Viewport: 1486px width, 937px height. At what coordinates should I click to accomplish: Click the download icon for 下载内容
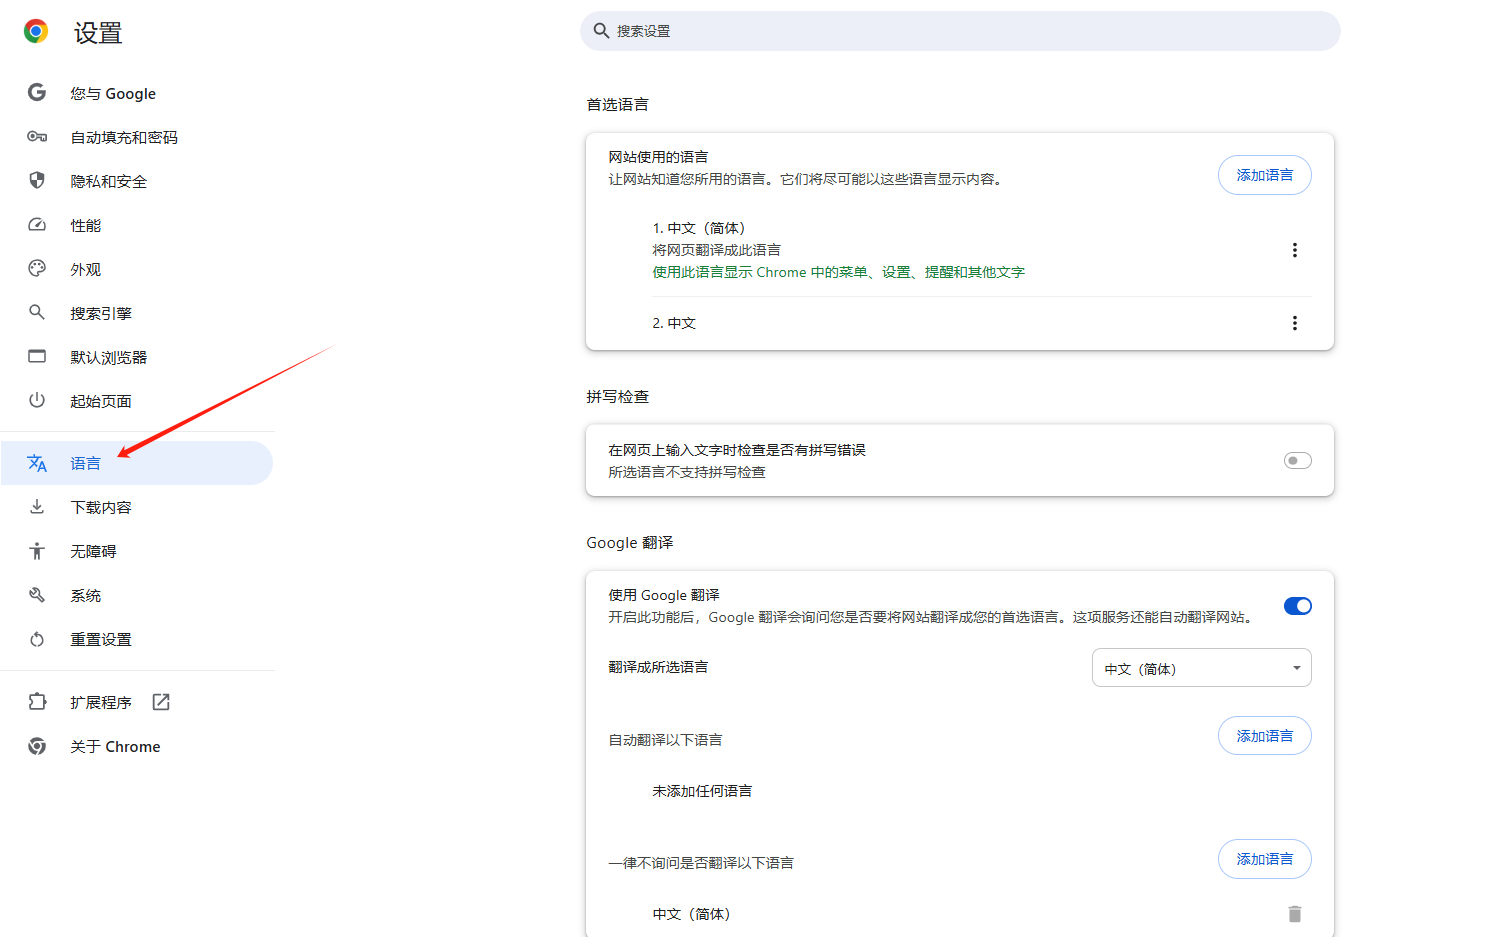(x=37, y=507)
